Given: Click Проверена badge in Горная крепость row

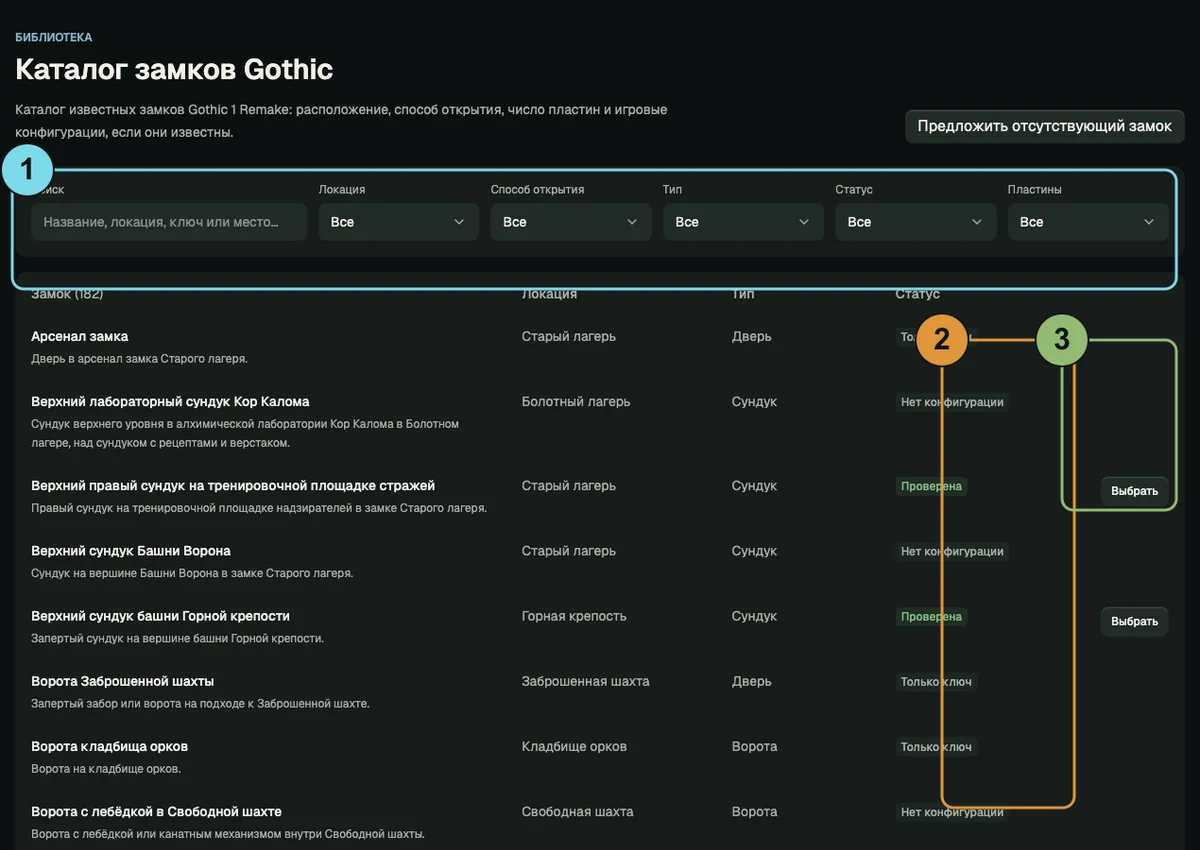Looking at the screenshot, I should (931, 617).
